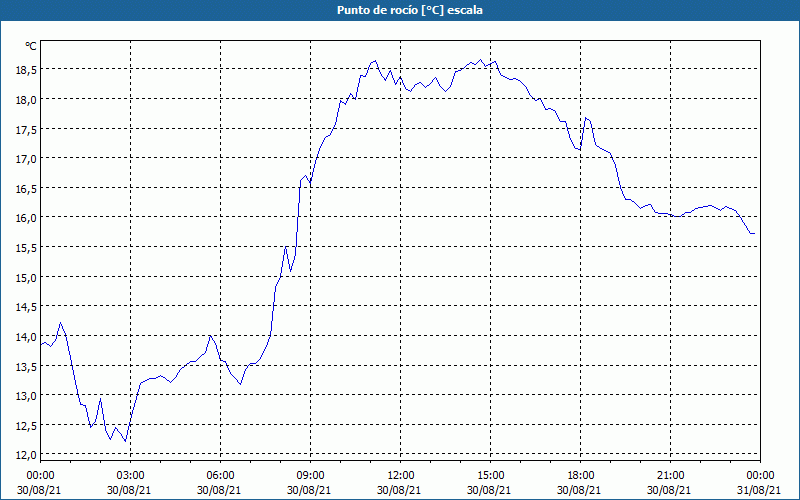This screenshot has width=800, height=500.
Task: Click the 16,5 y-axis value
Action: click(26, 189)
